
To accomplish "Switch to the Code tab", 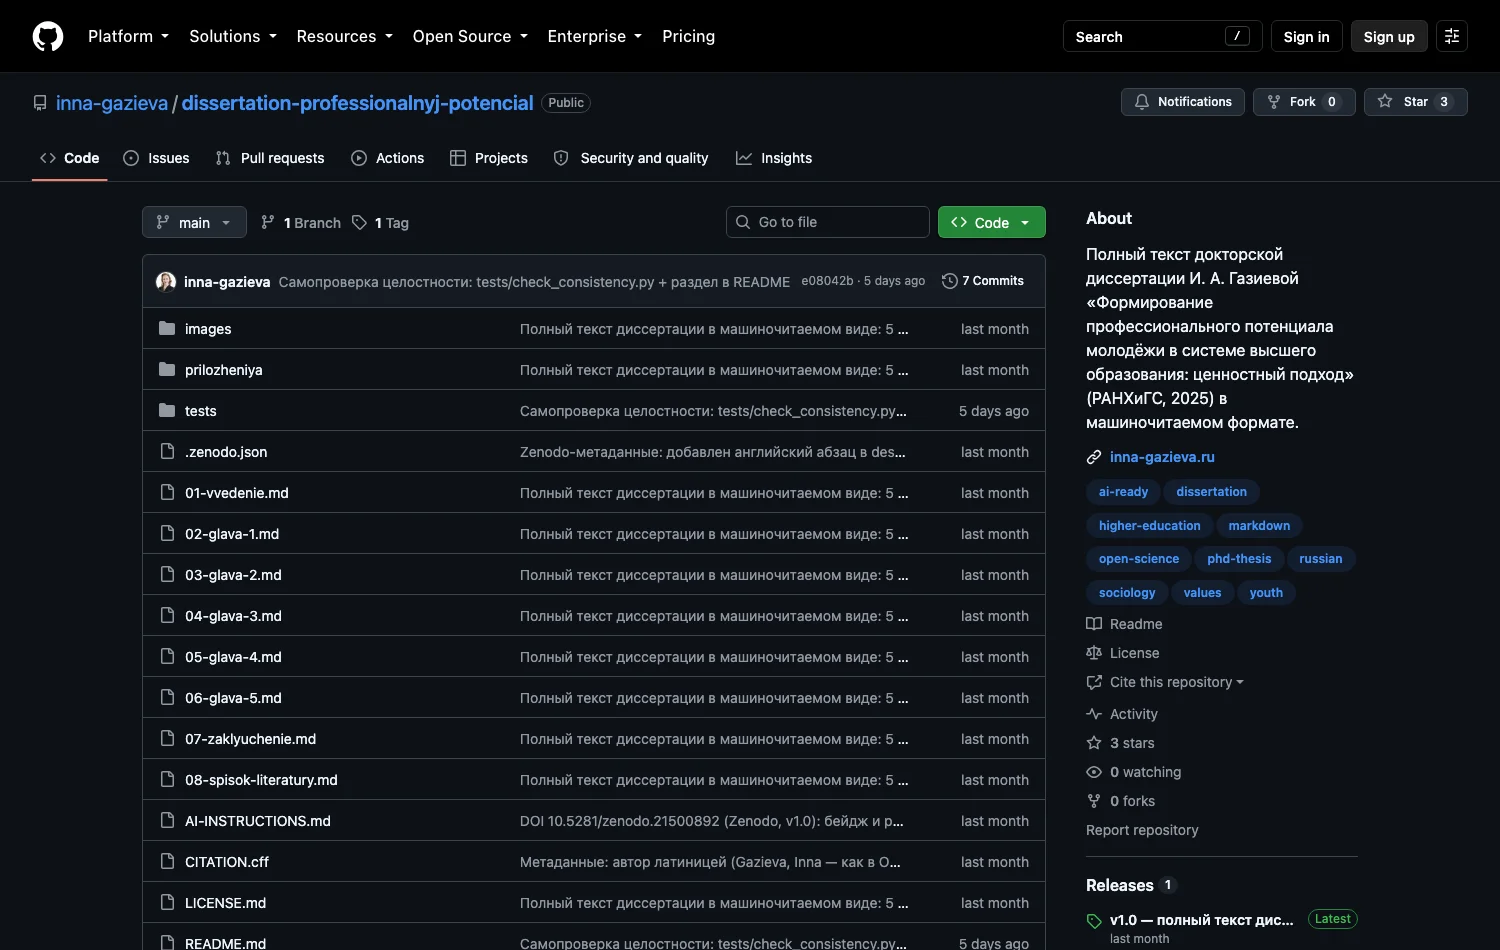I will 70,158.
